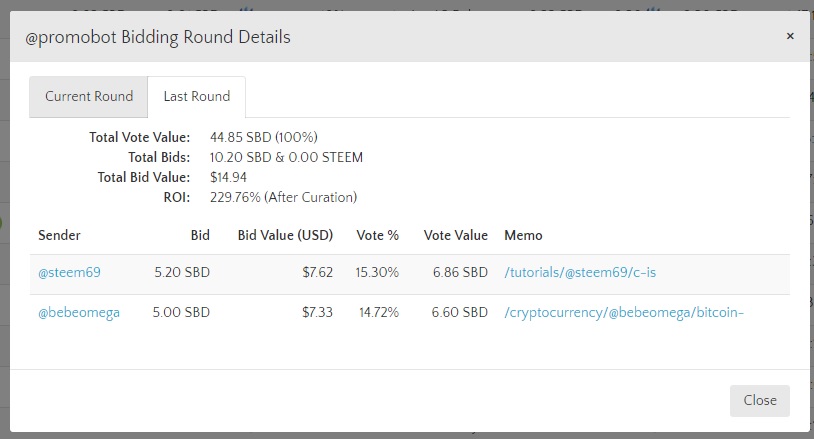Click the Bid Value (USD) column header
Viewport: 814px width, 439px height.
tap(285, 235)
